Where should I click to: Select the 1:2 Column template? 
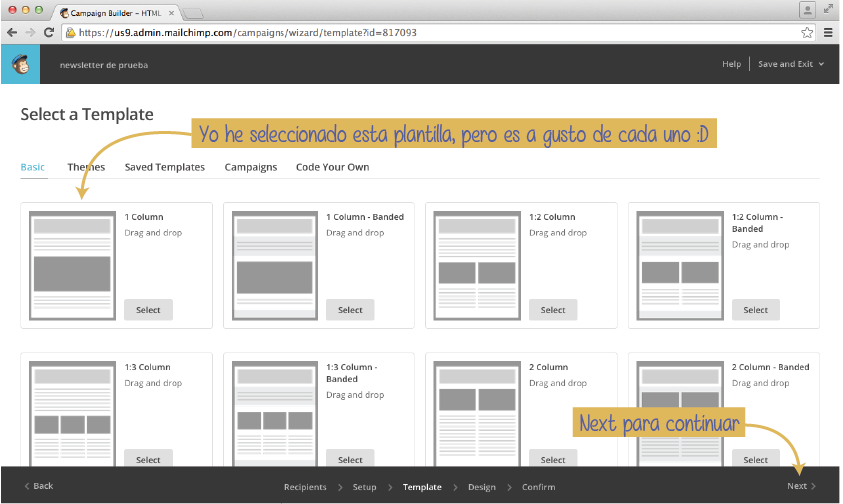553,310
